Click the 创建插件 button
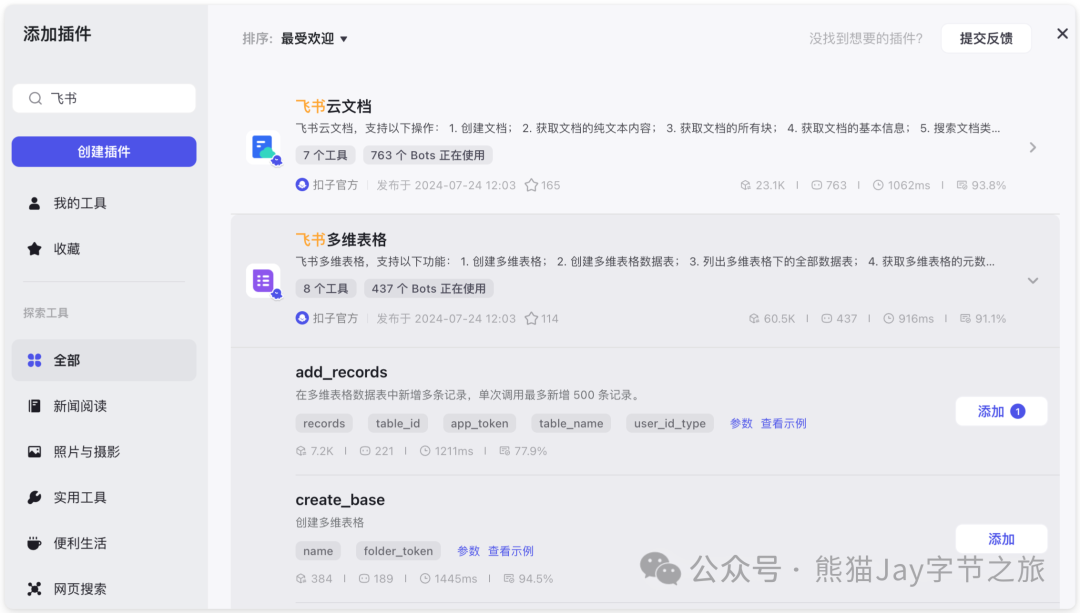 click(x=104, y=152)
